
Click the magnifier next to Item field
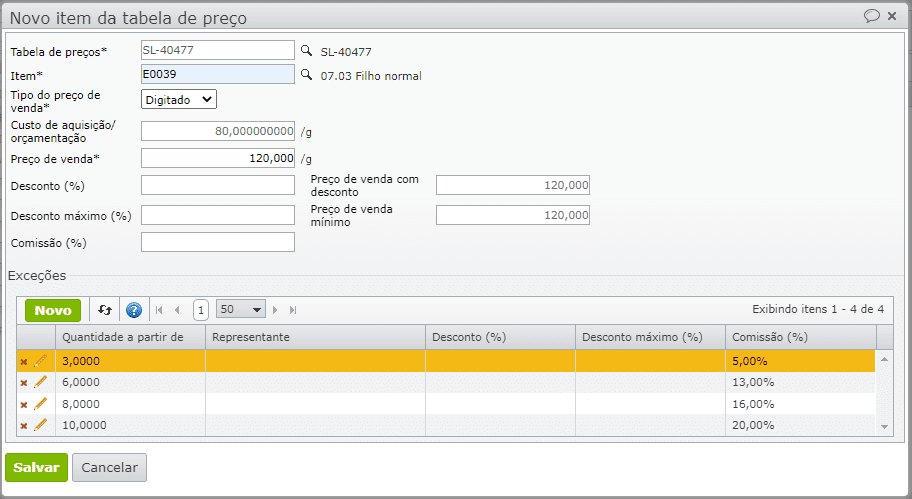[x=306, y=75]
